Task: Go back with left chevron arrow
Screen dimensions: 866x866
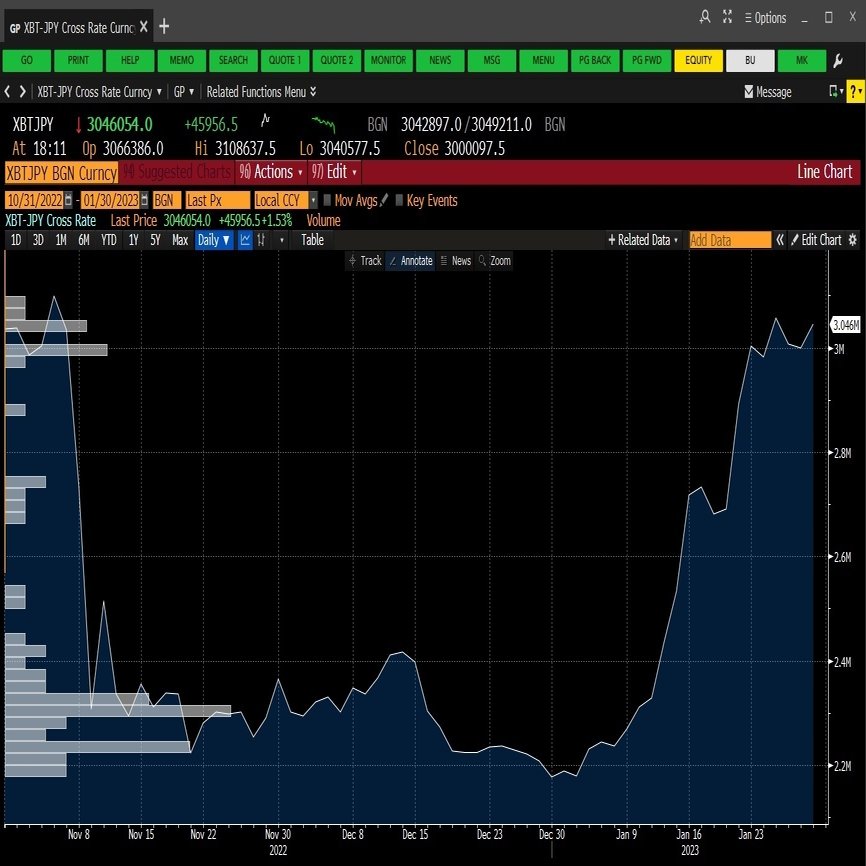Action: click(7, 92)
